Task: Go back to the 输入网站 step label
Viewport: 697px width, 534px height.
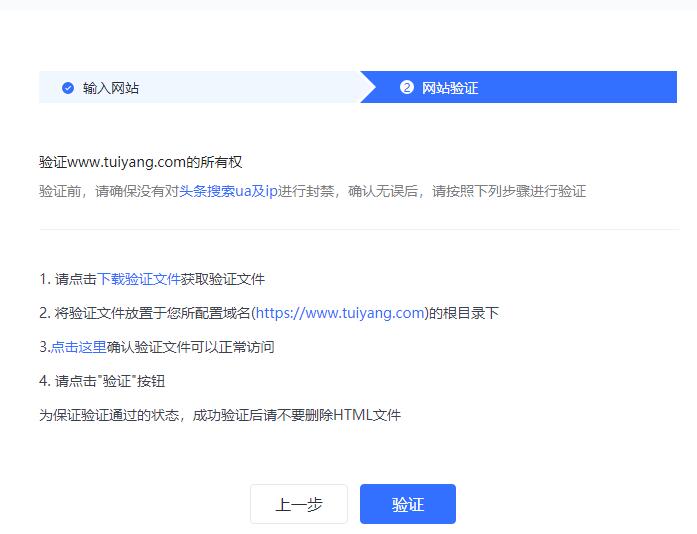Action: coord(111,88)
